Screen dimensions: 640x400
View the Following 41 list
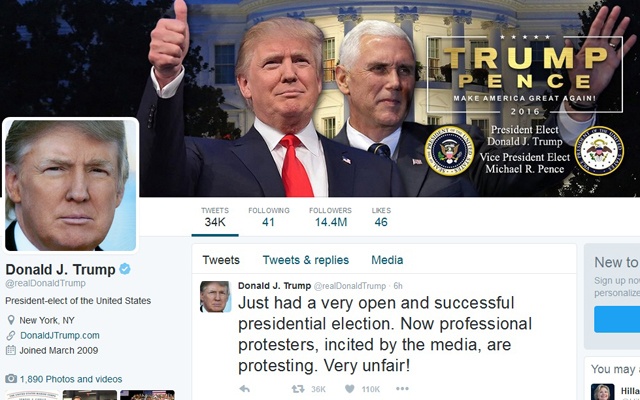pos(269,217)
